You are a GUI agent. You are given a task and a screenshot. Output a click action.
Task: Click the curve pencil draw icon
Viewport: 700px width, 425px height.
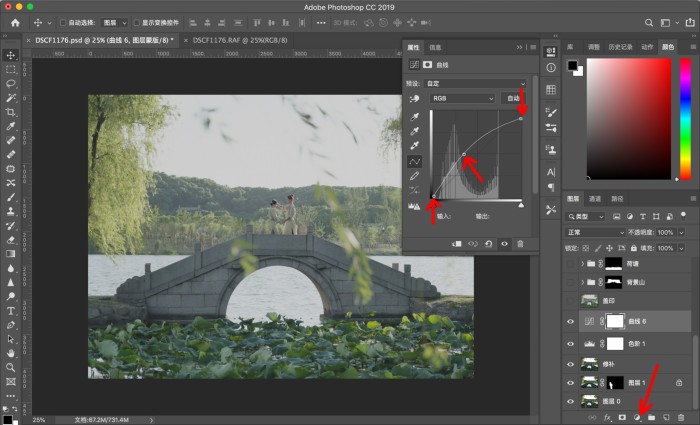coord(415,176)
